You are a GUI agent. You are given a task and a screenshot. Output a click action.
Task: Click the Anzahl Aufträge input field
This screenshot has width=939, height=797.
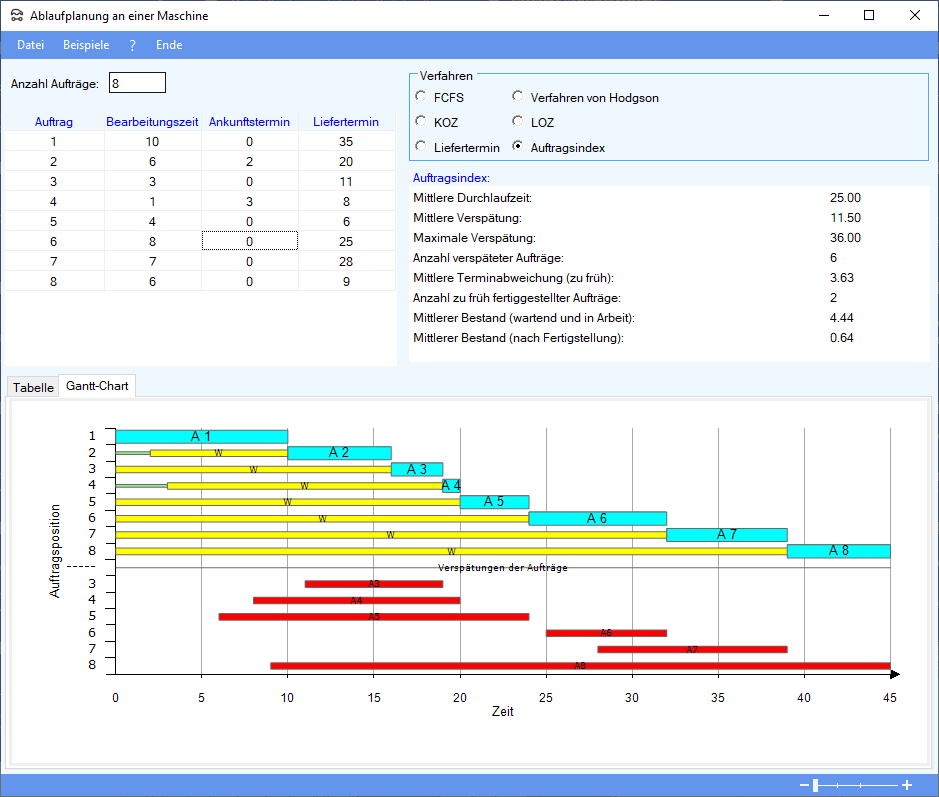coord(137,83)
